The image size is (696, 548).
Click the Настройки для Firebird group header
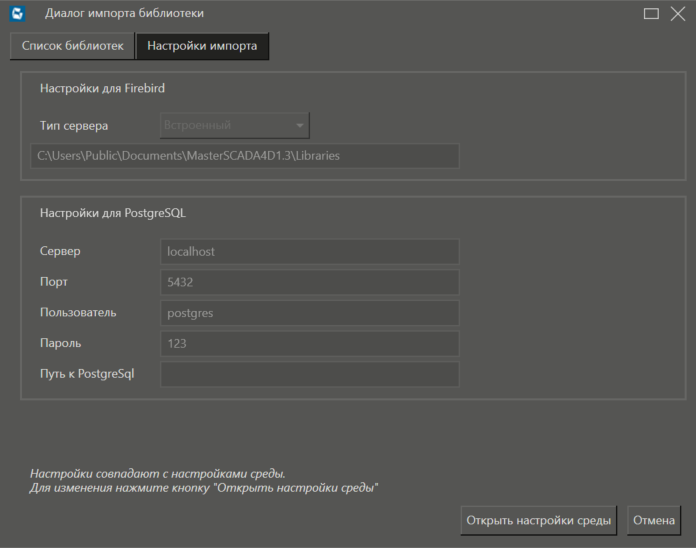(102, 88)
